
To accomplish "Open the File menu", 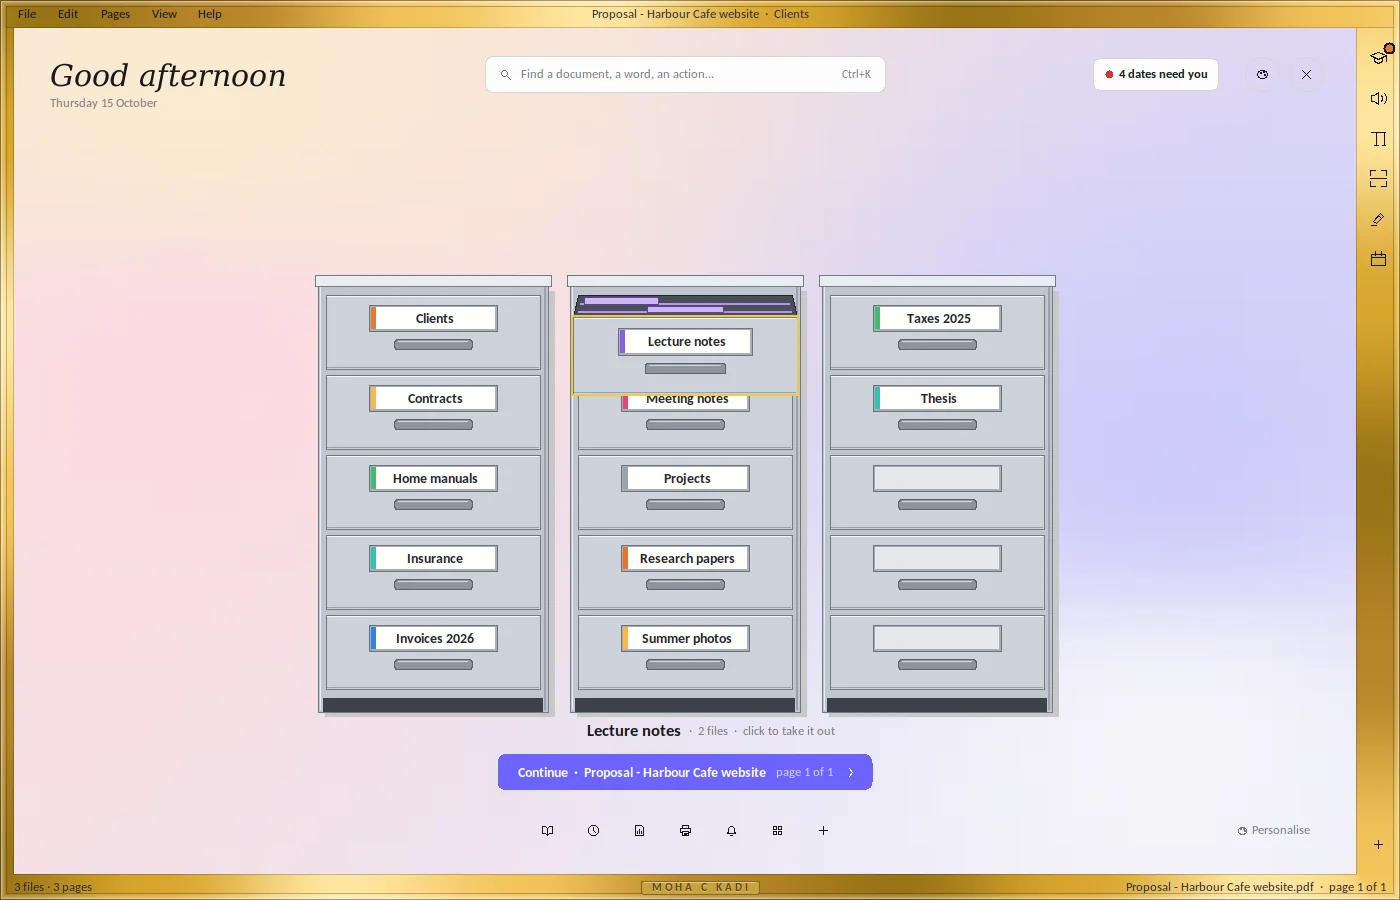I will tap(27, 14).
